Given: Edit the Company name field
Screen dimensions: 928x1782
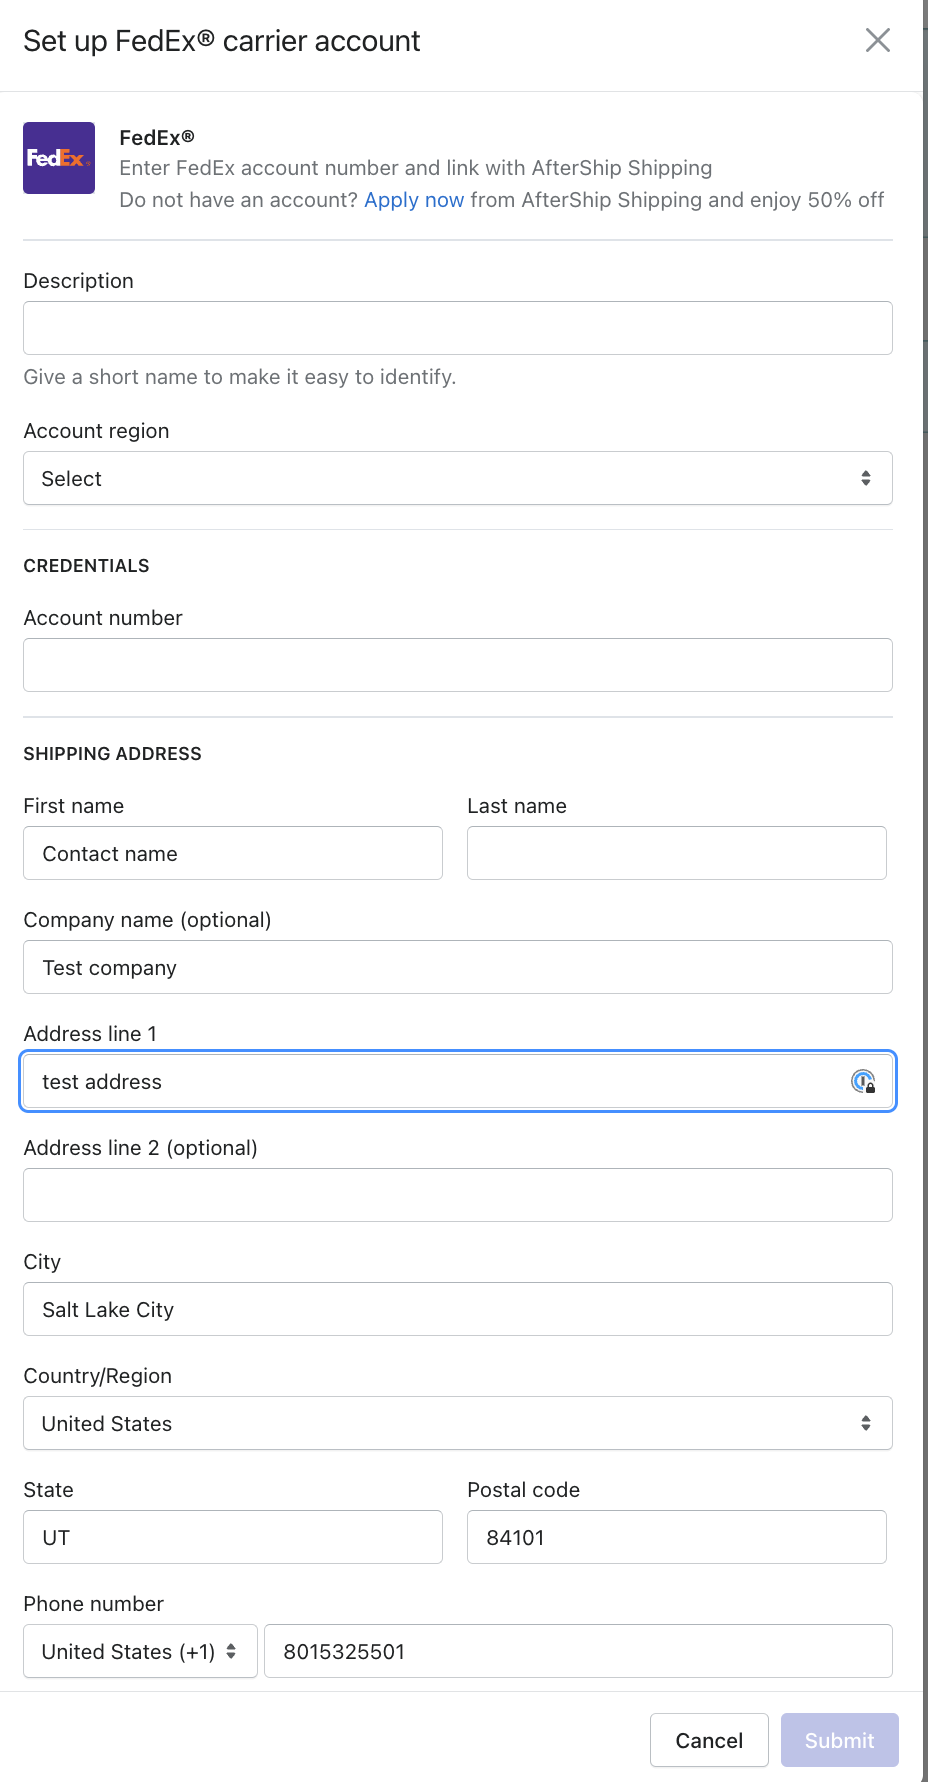Looking at the screenshot, I should (x=458, y=967).
